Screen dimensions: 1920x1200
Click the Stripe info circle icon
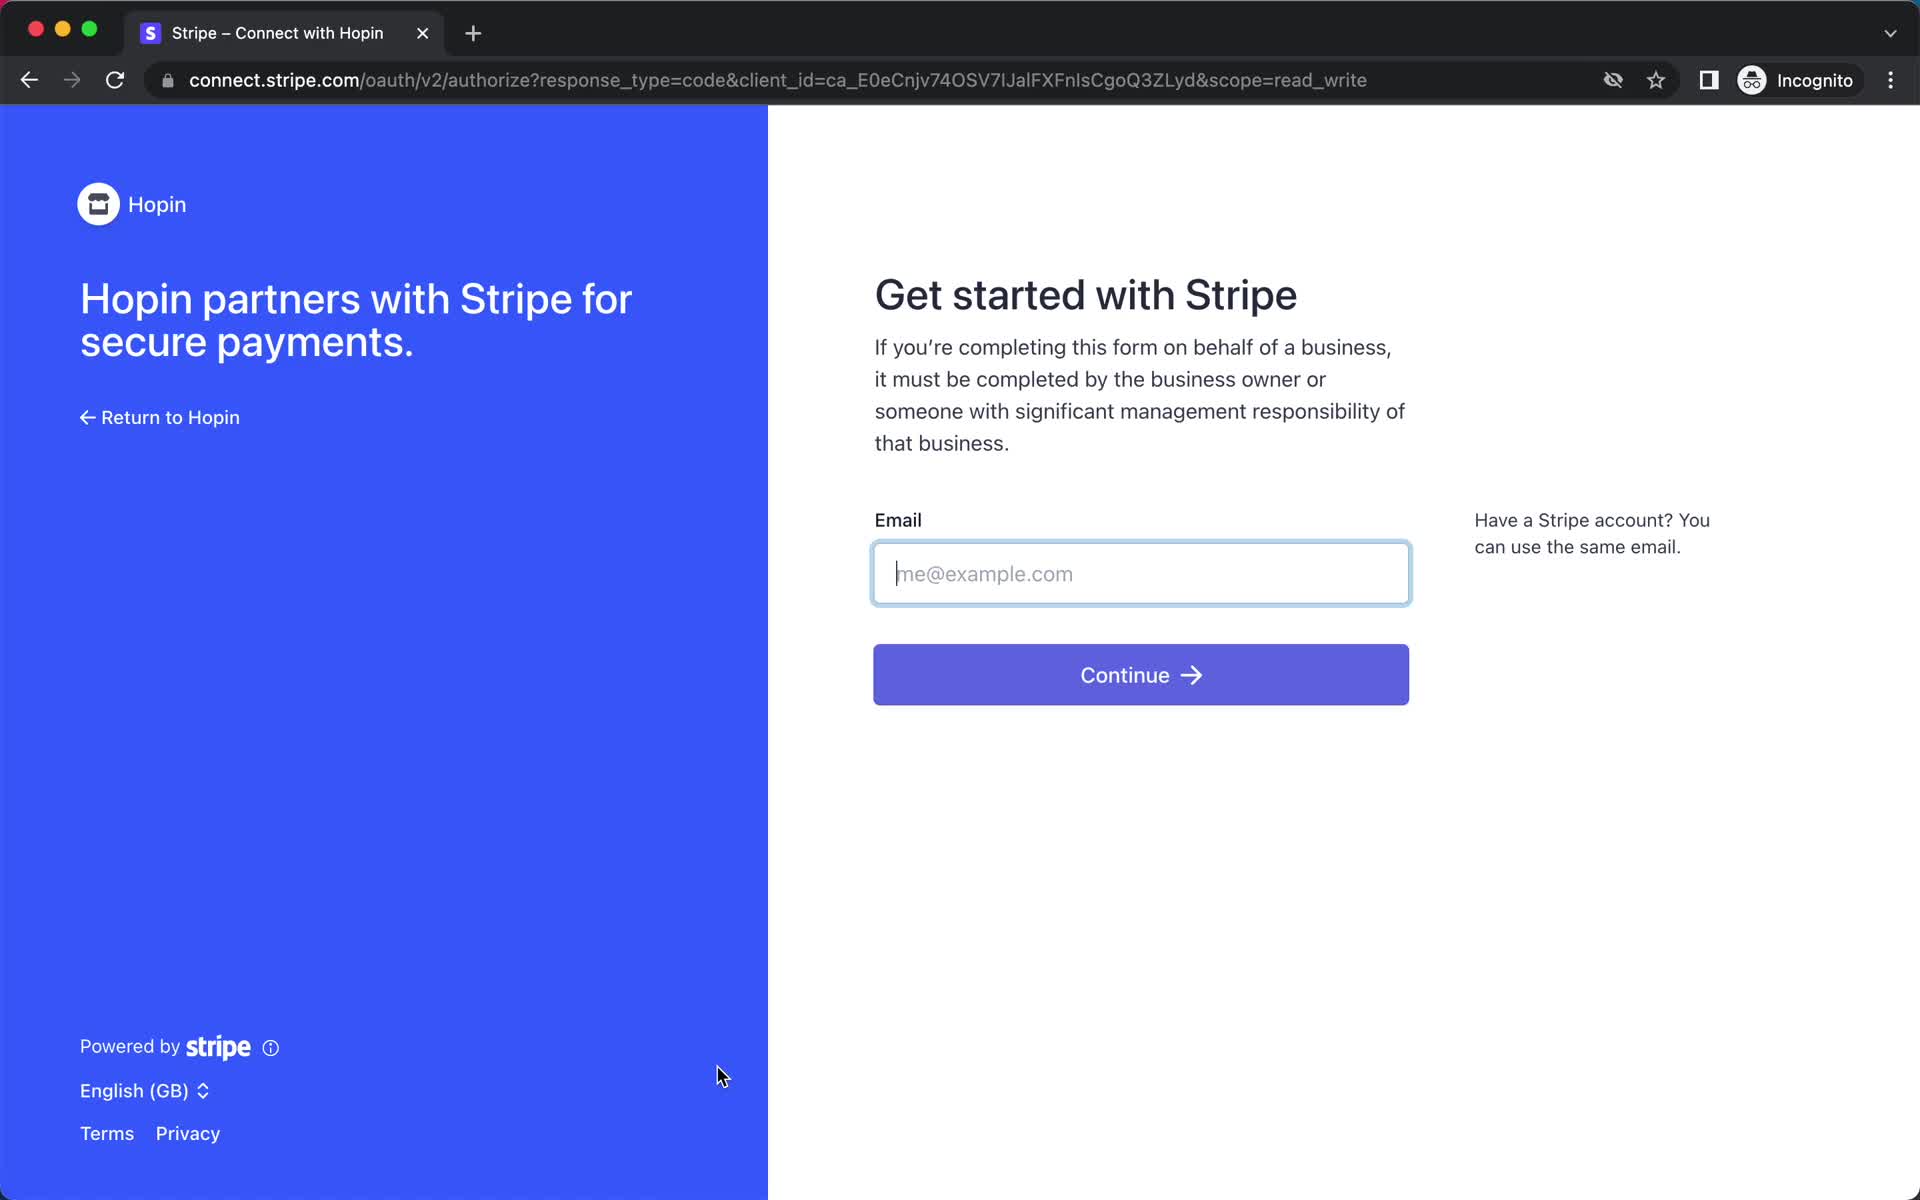(270, 1048)
